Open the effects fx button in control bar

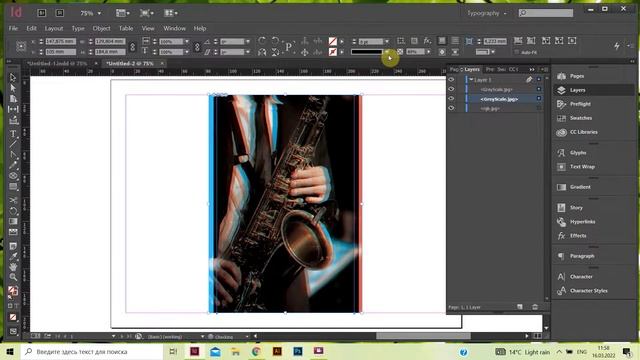[x=427, y=40]
